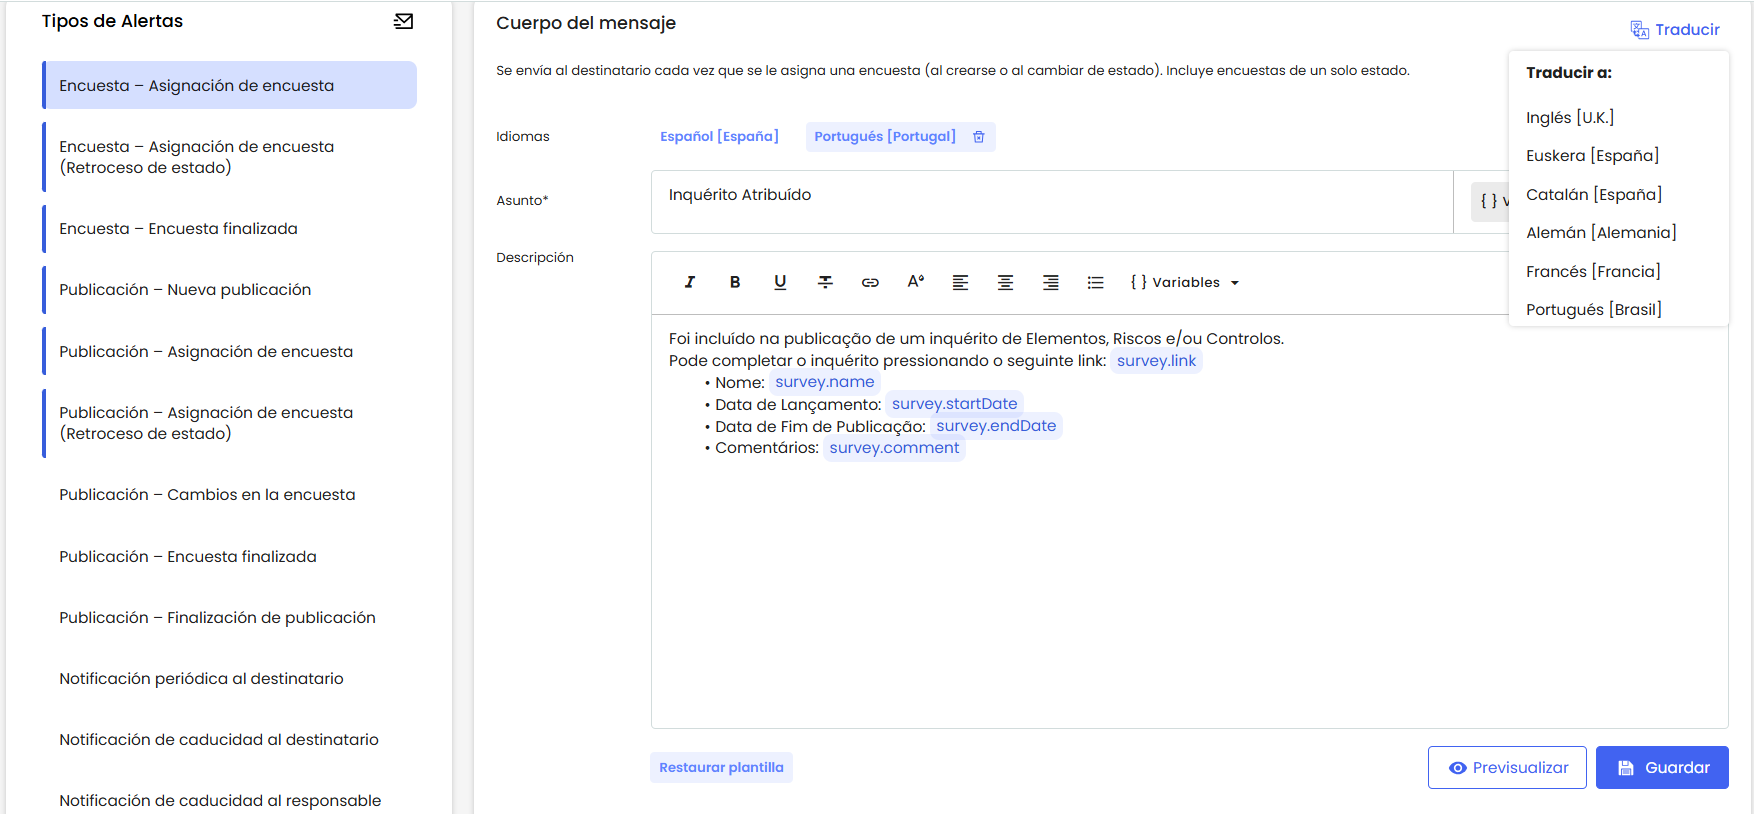This screenshot has width=1754, height=814.
Task: Click the Guardar button
Action: [1661, 767]
